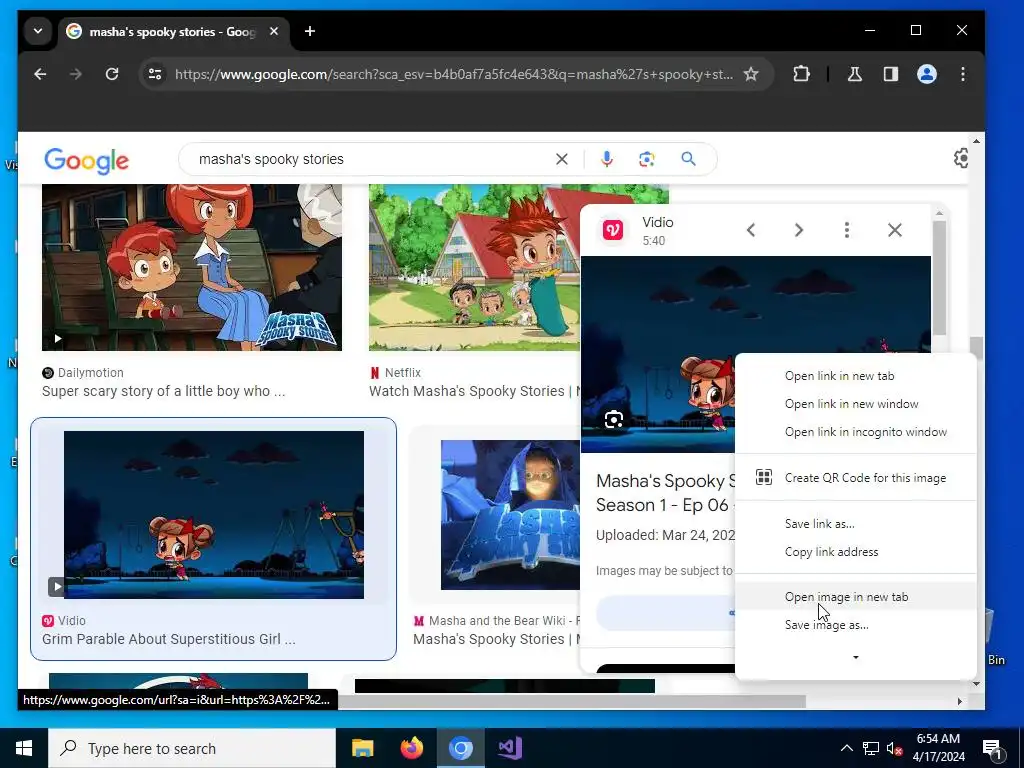Click the Vidio source logo in preview
This screenshot has width=1024, height=768.
click(x=613, y=230)
